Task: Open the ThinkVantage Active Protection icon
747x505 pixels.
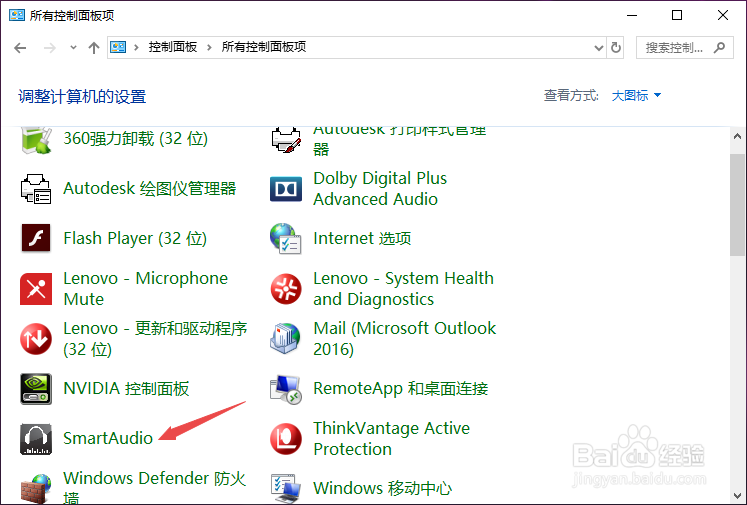Action: click(x=286, y=439)
